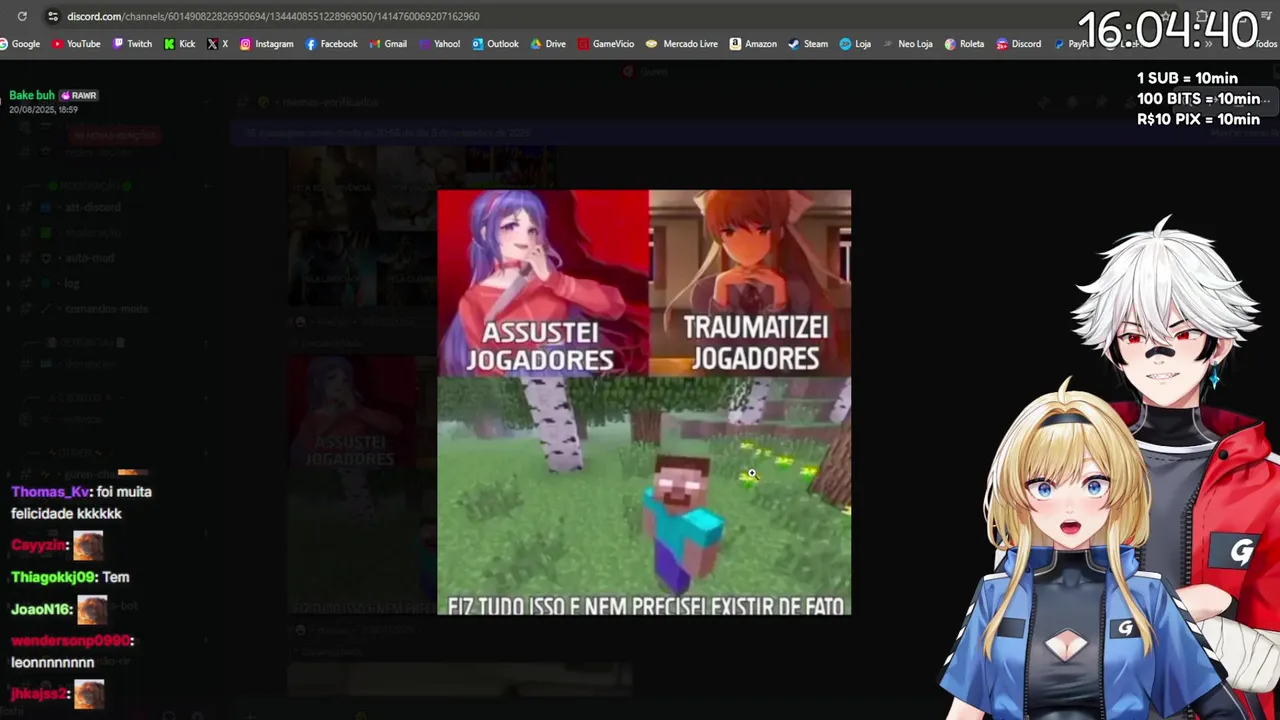This screenshot has height=720, width=1280.
Task: Select the dimmed comandos-mods channel
Action: (106, 309)
